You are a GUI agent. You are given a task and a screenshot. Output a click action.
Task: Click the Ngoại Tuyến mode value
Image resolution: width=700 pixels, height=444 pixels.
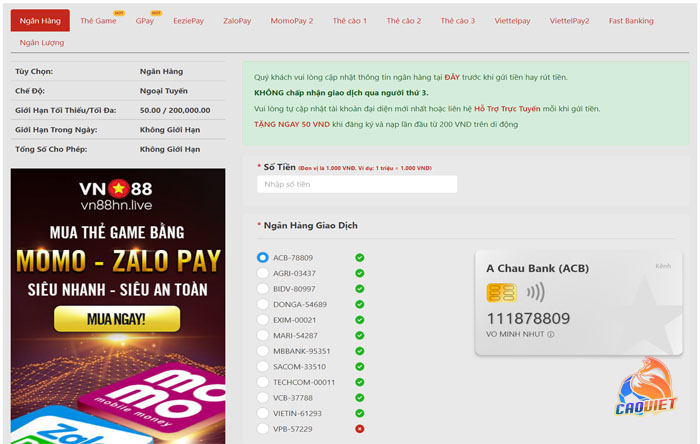point(164,91)
